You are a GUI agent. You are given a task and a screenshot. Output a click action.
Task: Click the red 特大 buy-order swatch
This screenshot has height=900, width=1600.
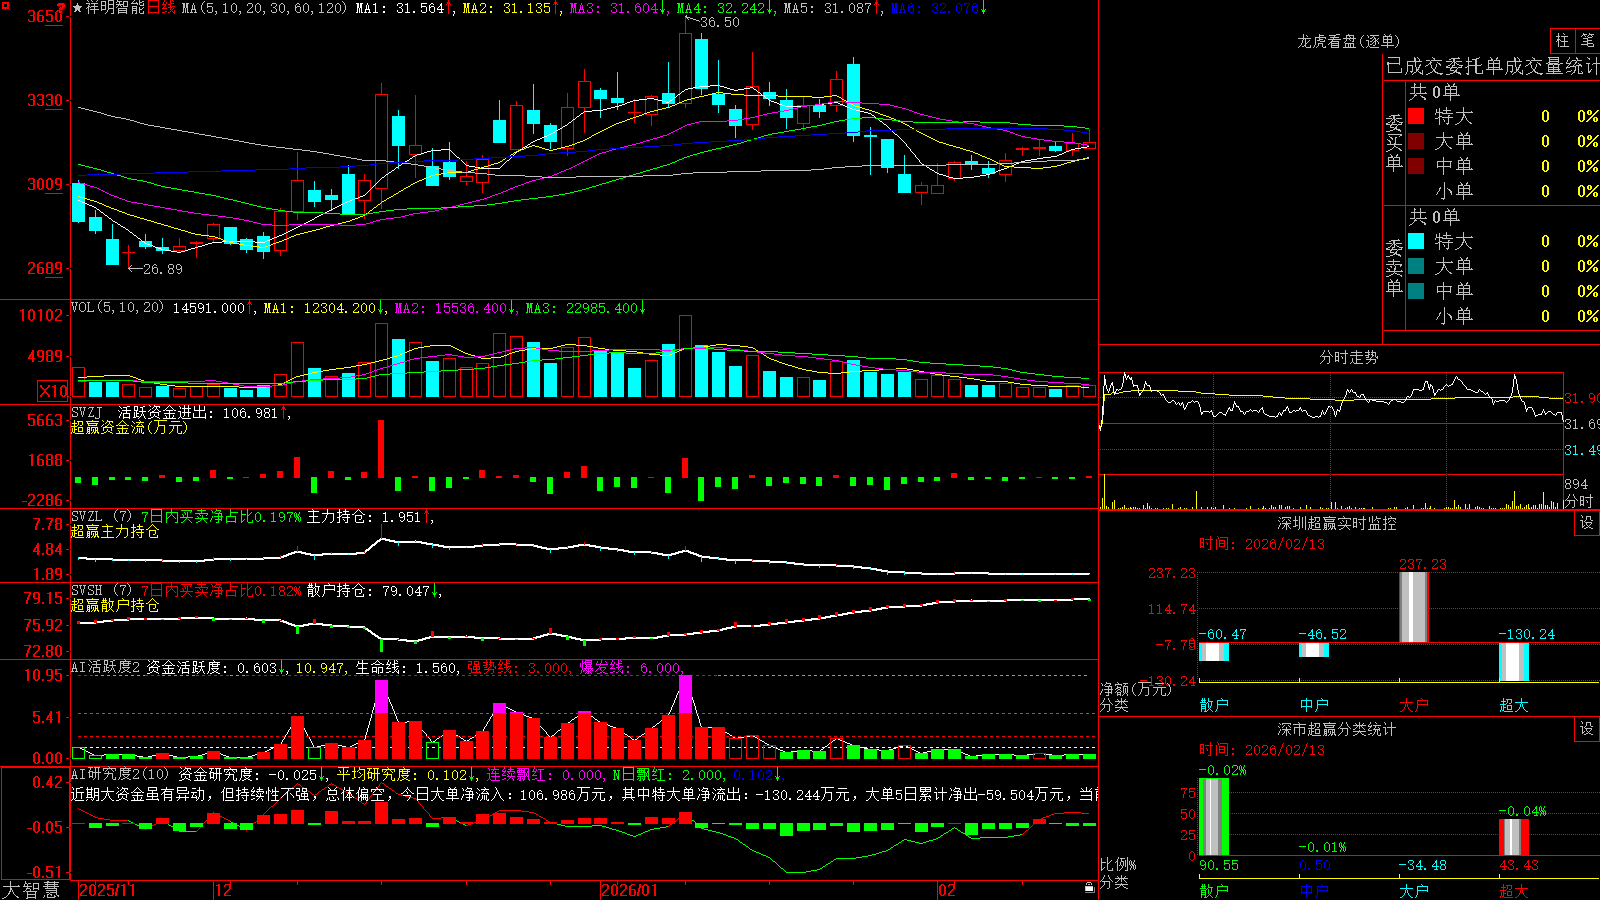click(1416, 116)
